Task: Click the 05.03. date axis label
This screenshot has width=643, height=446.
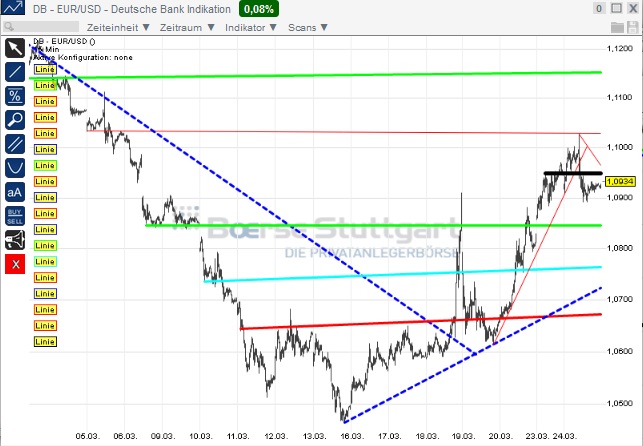Action: pyautogui.click(x=87, y=436)
